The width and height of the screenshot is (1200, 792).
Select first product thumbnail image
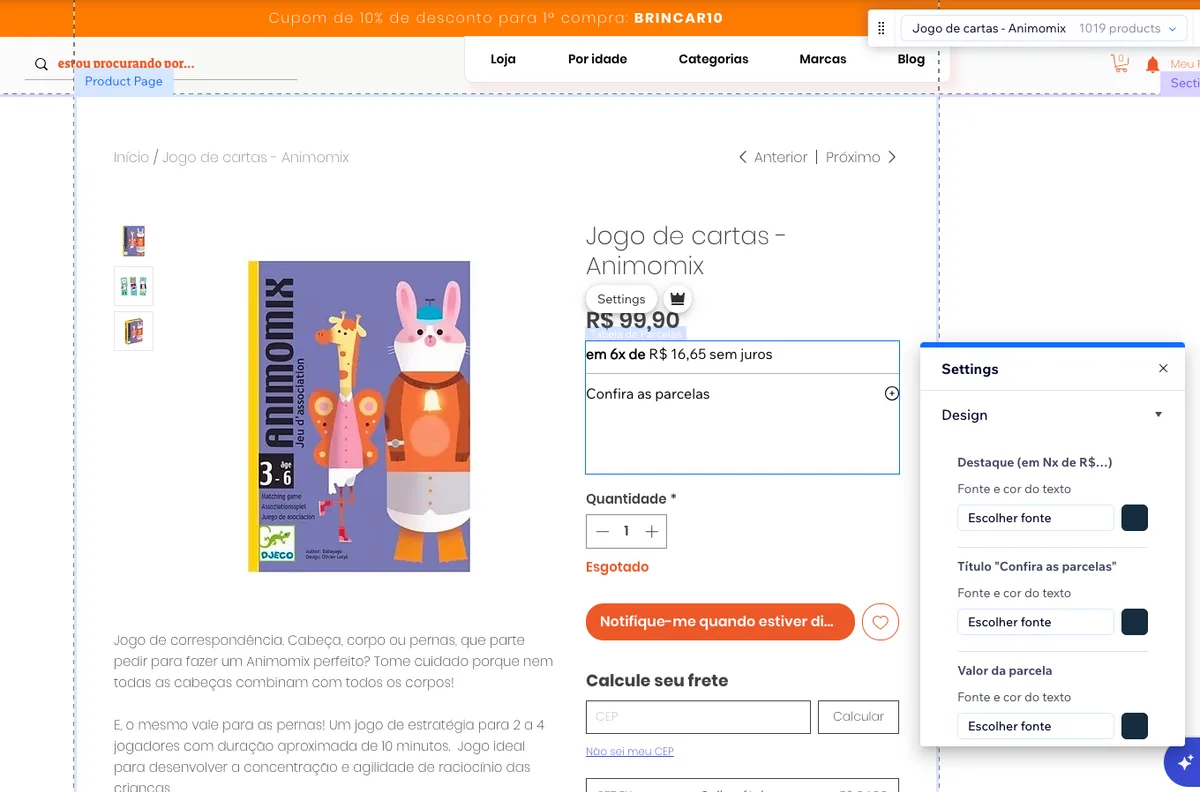coord(134,241)
